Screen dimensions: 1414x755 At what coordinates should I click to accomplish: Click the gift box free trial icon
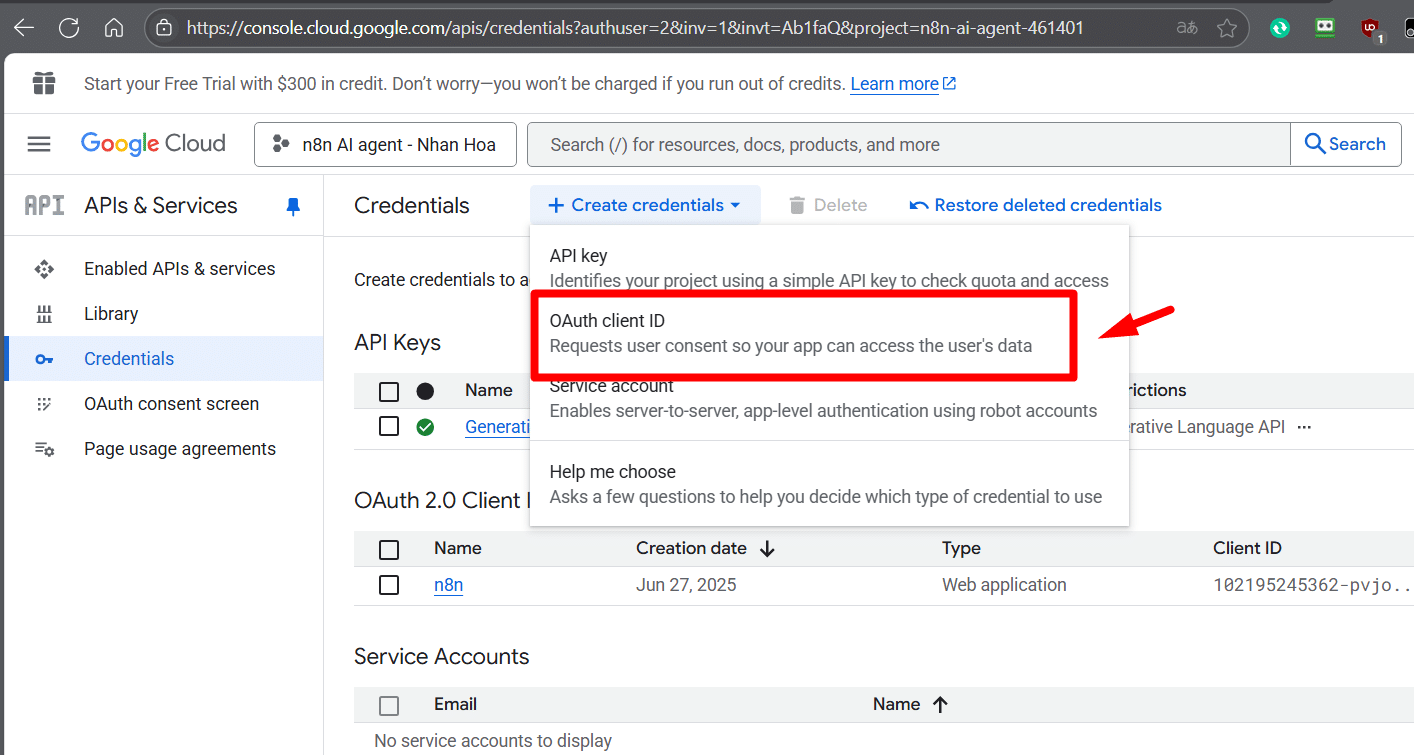click(44, 83)
